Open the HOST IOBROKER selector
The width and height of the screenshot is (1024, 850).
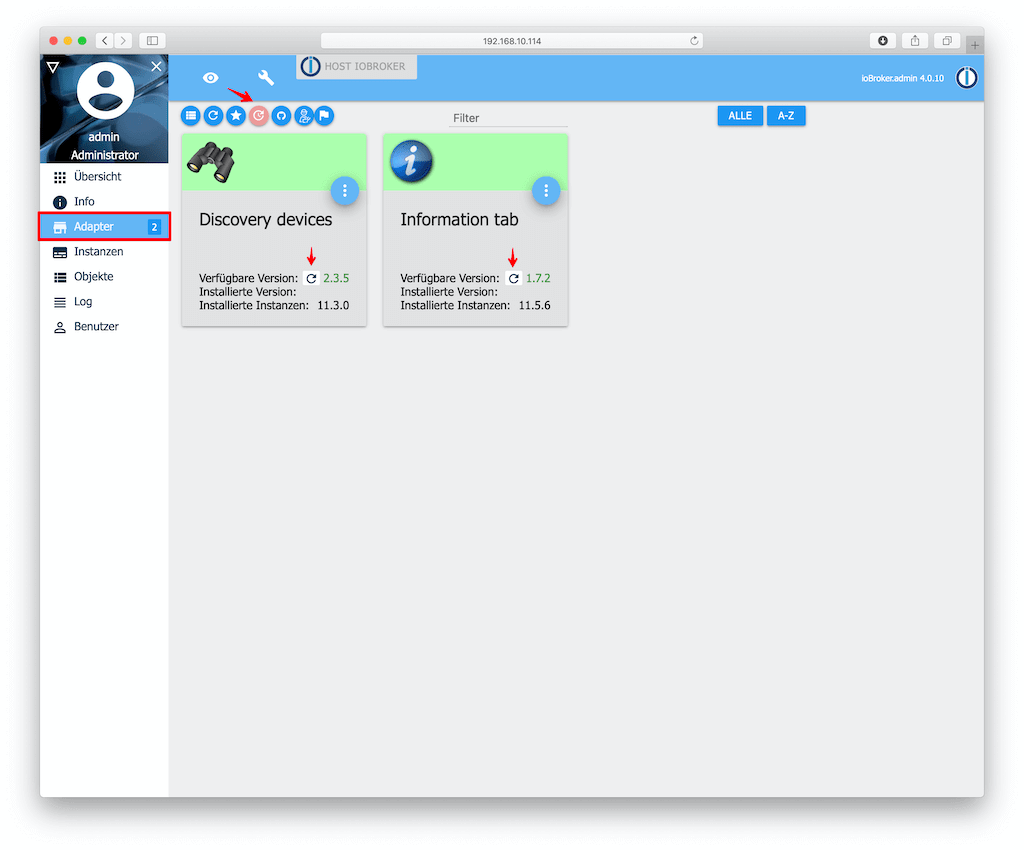356,67
